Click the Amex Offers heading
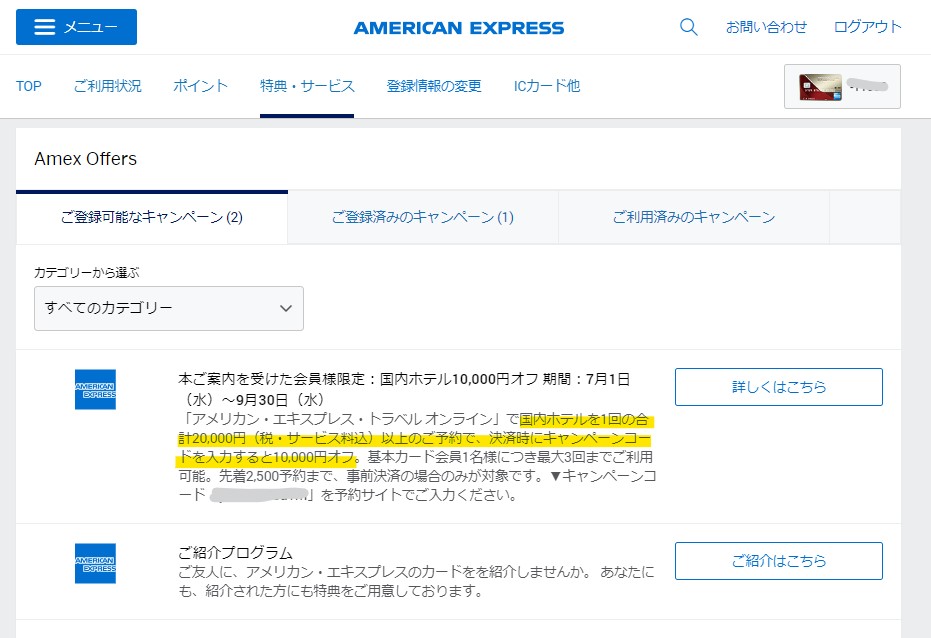The height and width of the screenshot is (638, 931). coord(86,159)
